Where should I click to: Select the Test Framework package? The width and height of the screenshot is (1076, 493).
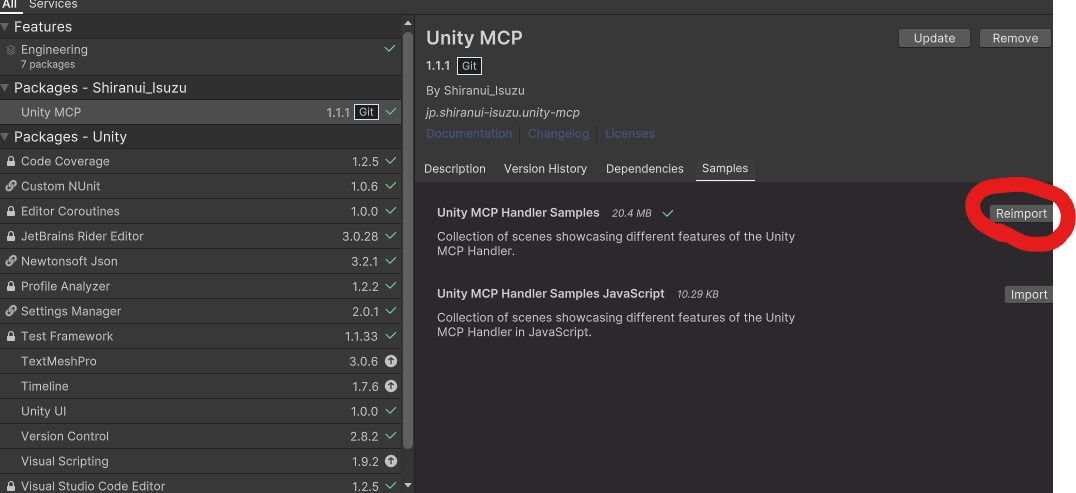[200, 336]
